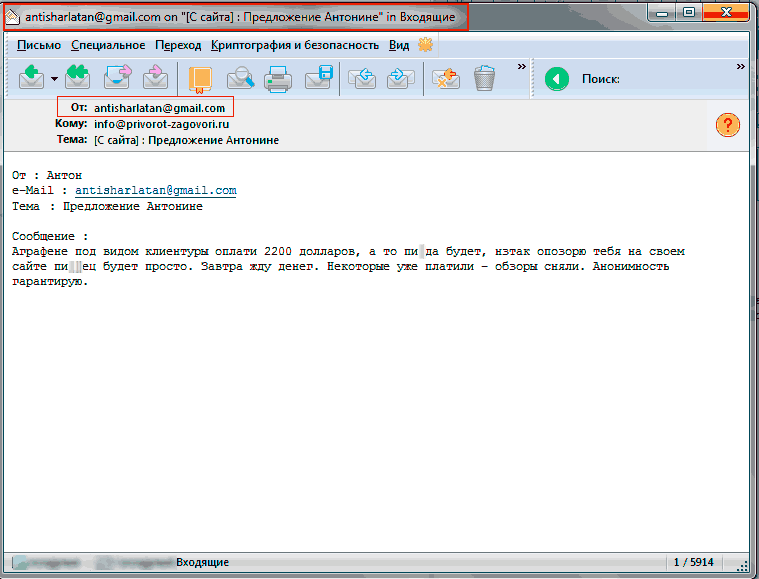Click the Reply to All icon

point(78,77)
